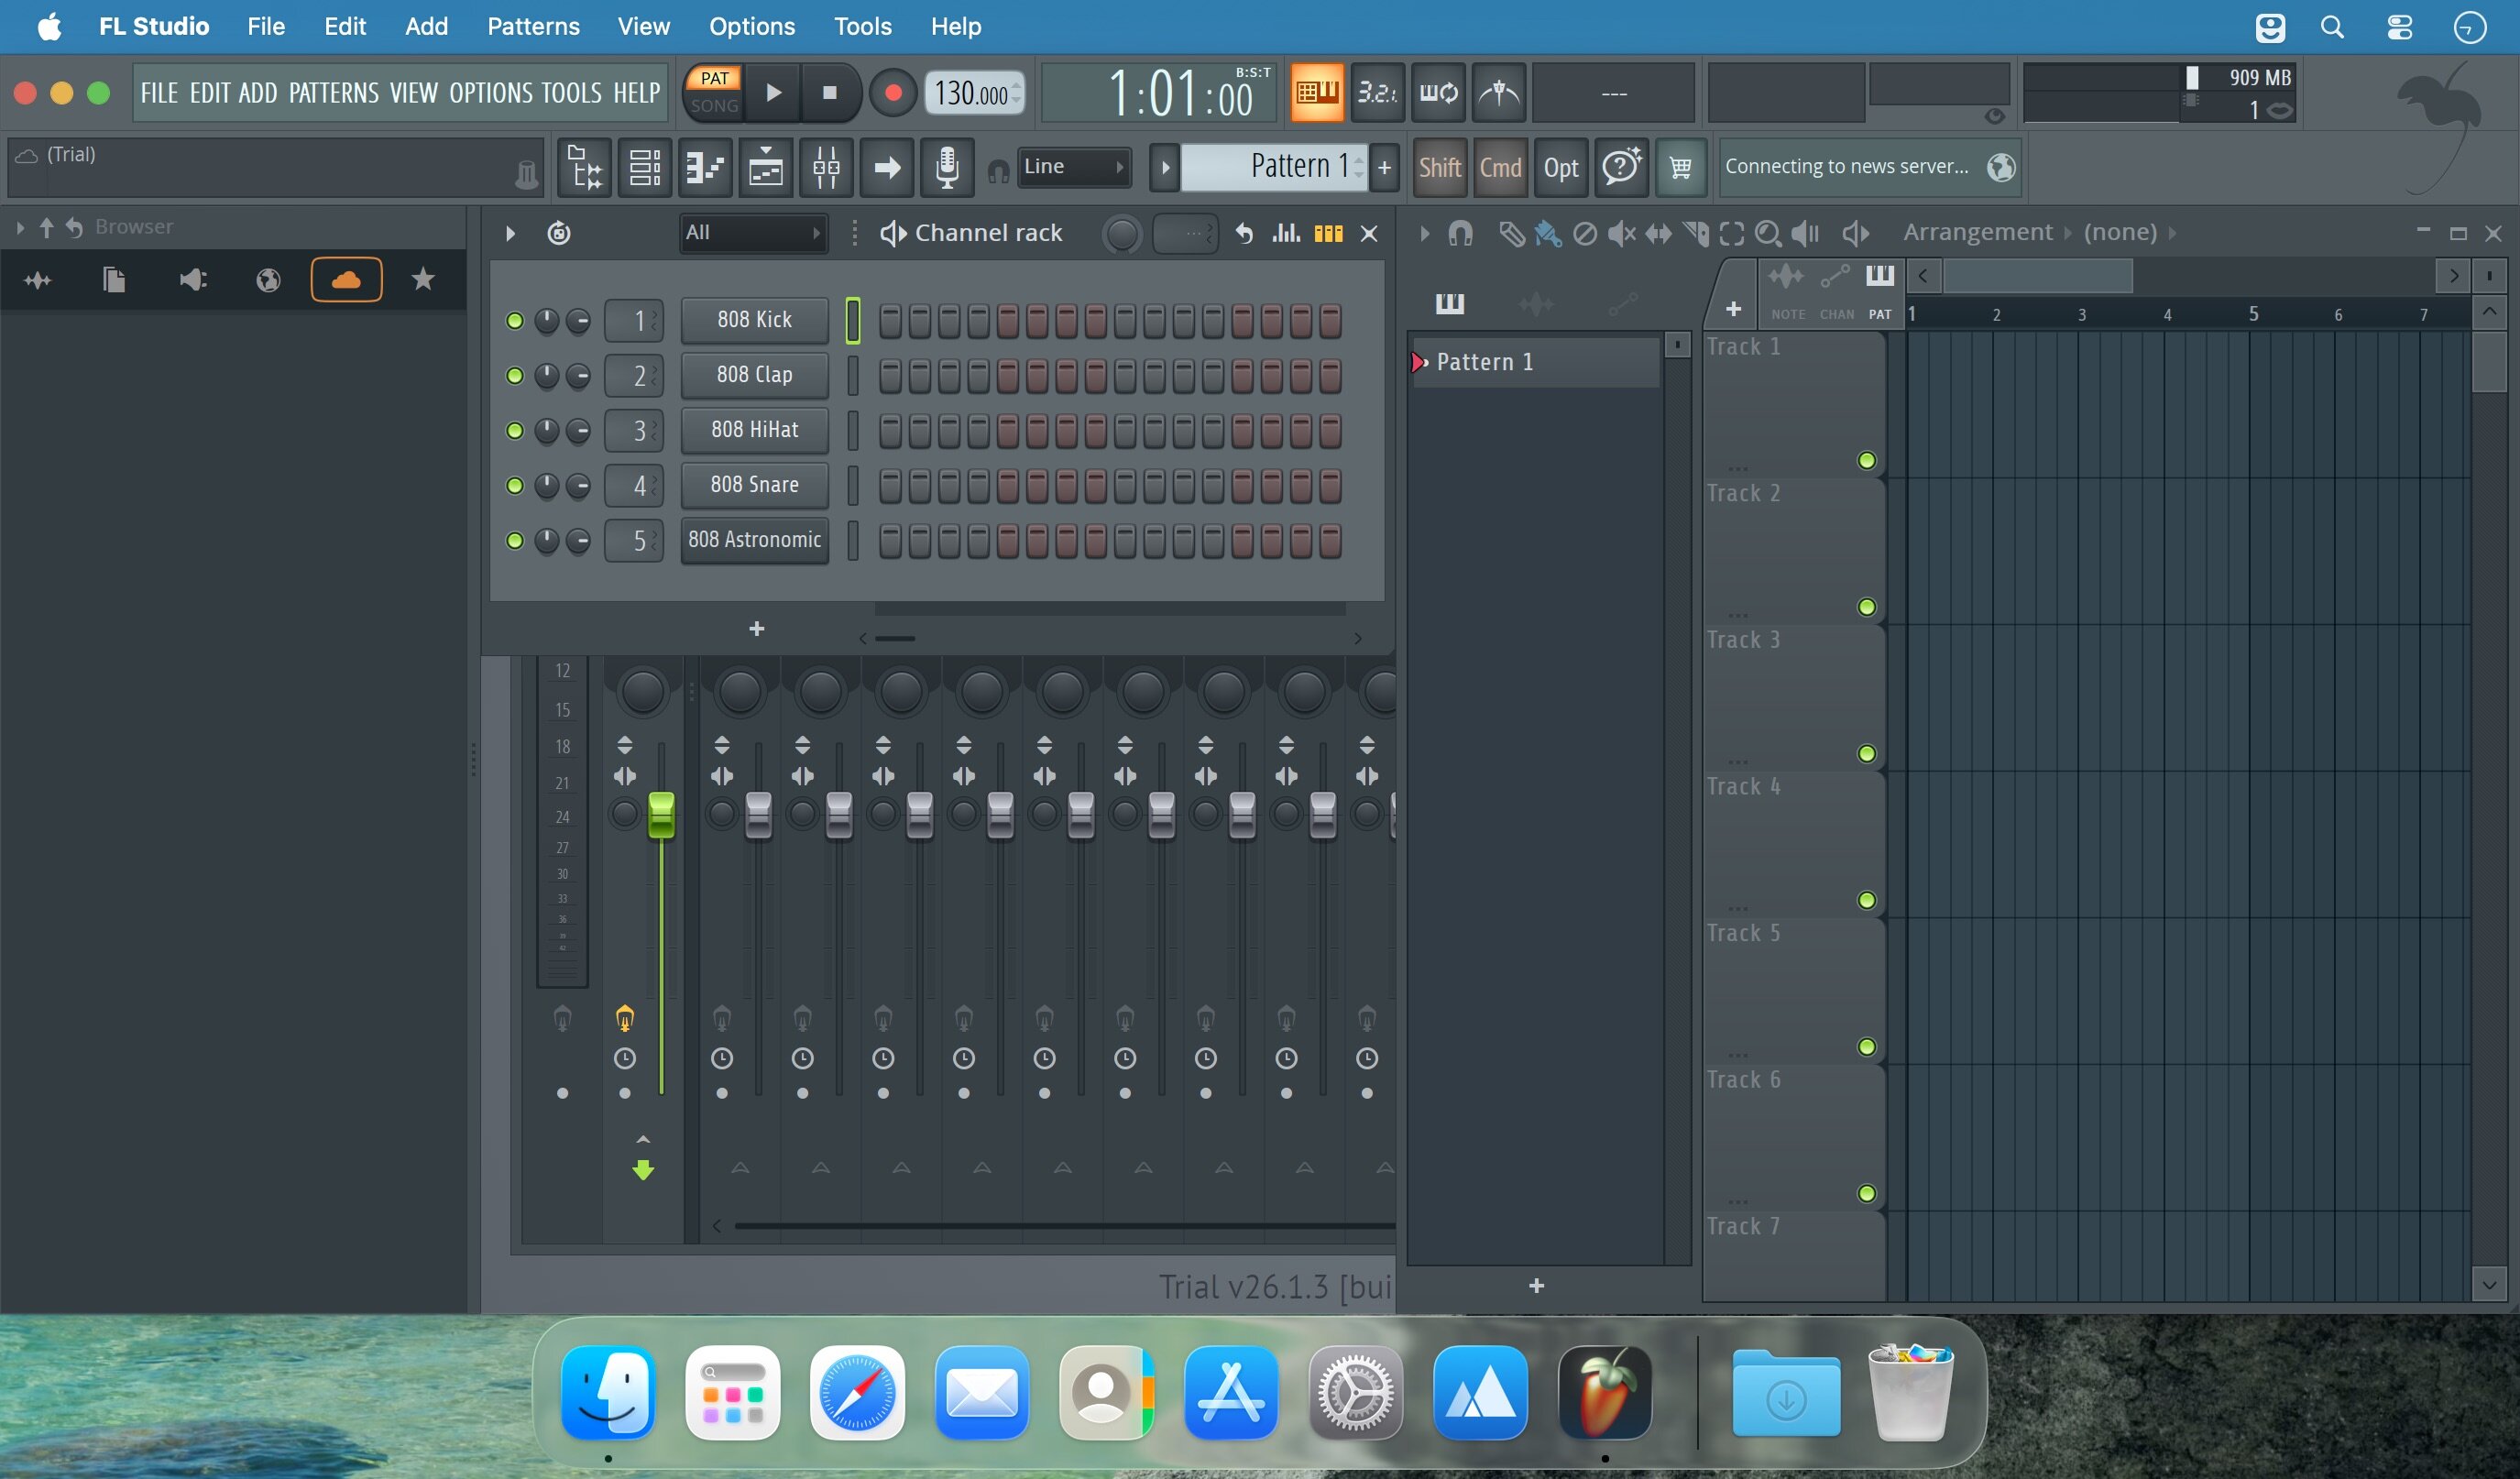Image resolution: width=2520 pixels, height=1479 pixels.
Task: Expand the Browser options arrow
Action: (20, 228)
